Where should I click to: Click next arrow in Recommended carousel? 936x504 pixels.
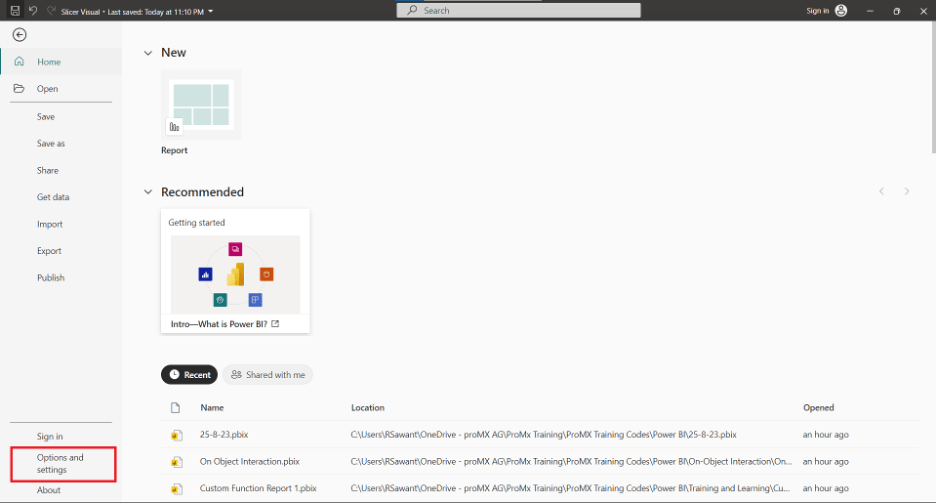(907, 191)
